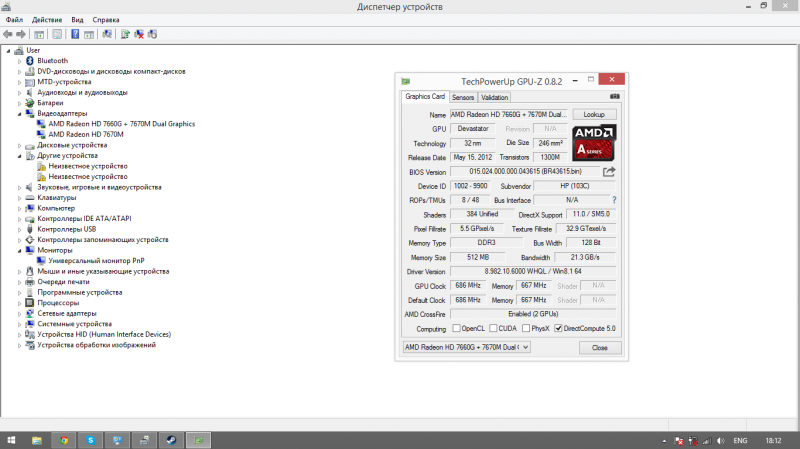Click the Driver Version field
Viewport: 800px width, 449px height.
(x=533, y=271)
